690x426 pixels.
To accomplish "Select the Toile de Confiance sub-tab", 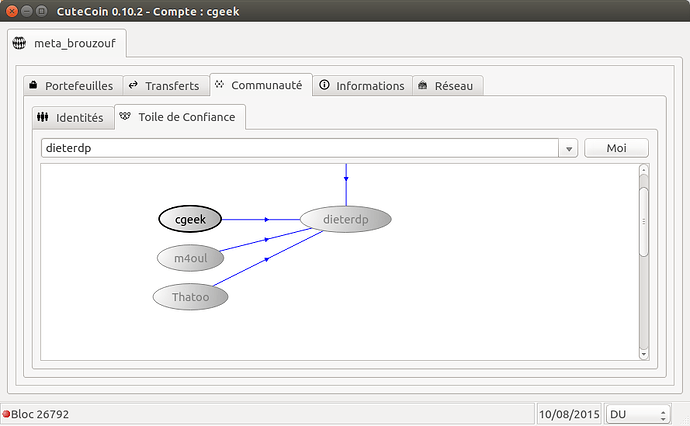I will pyautogui.click(x=180, y=117).
